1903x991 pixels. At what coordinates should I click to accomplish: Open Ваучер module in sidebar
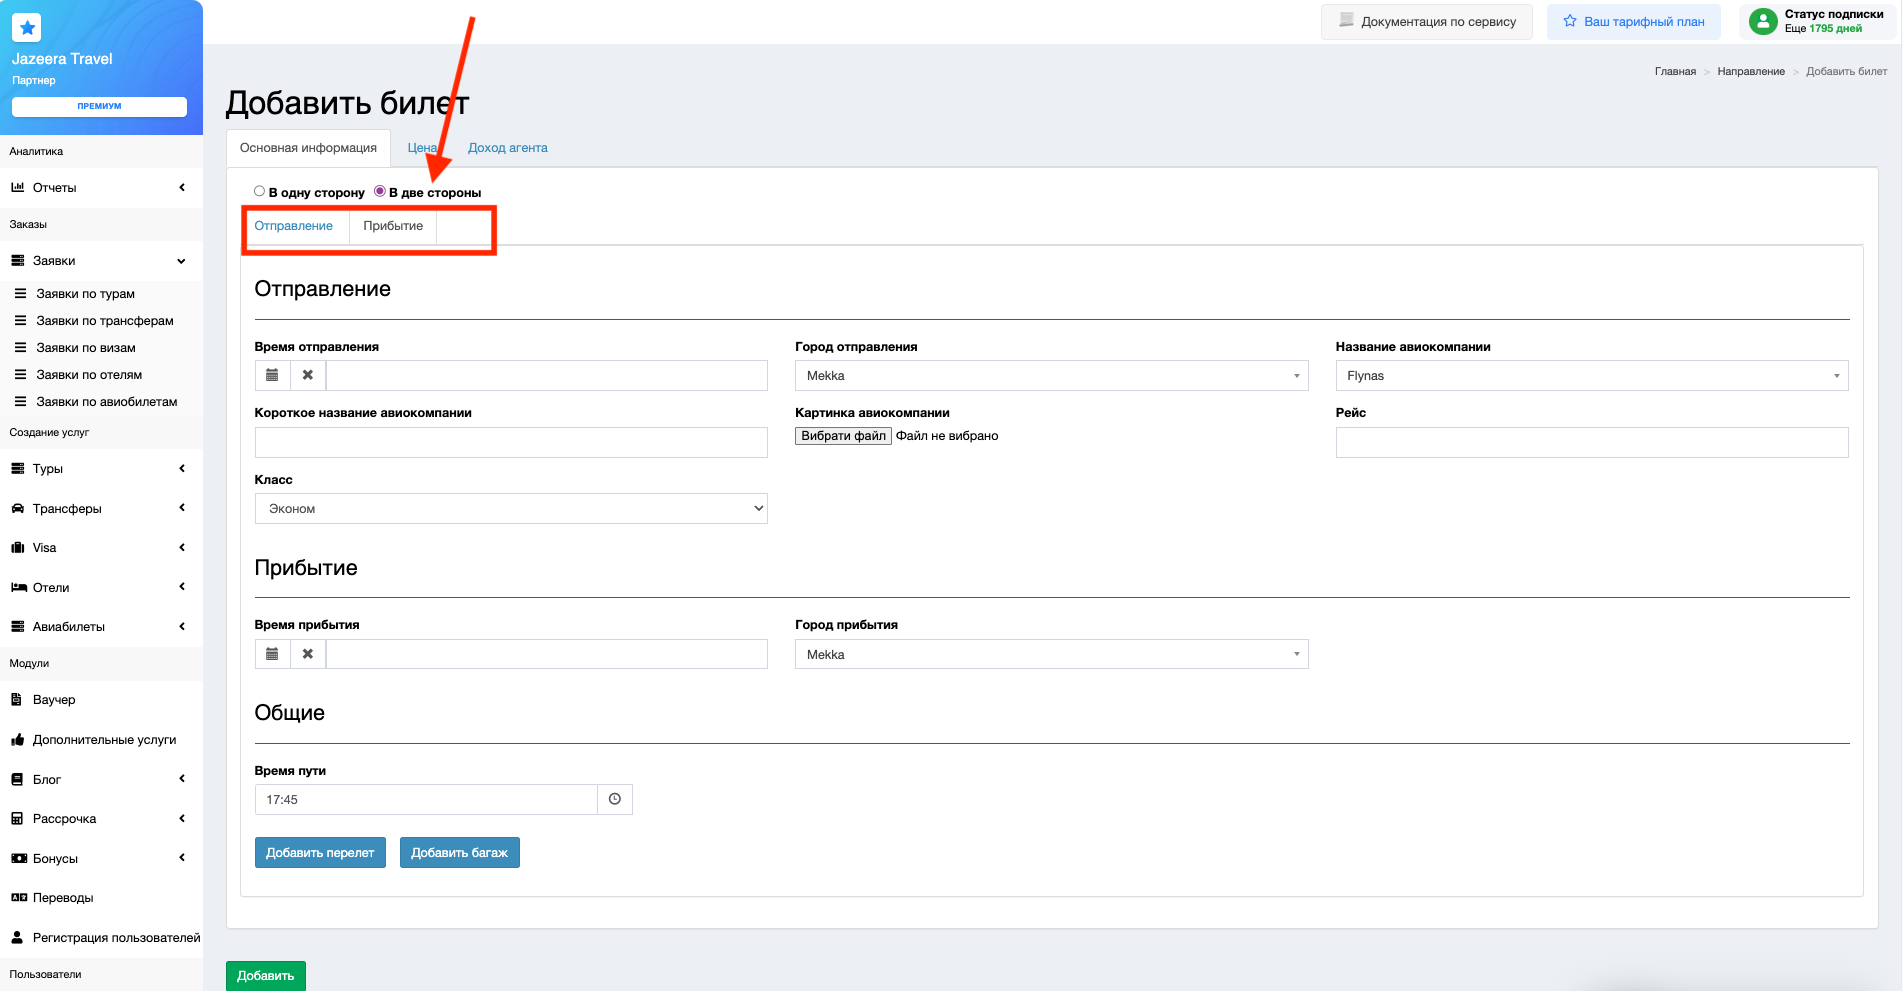click(54, 700)
